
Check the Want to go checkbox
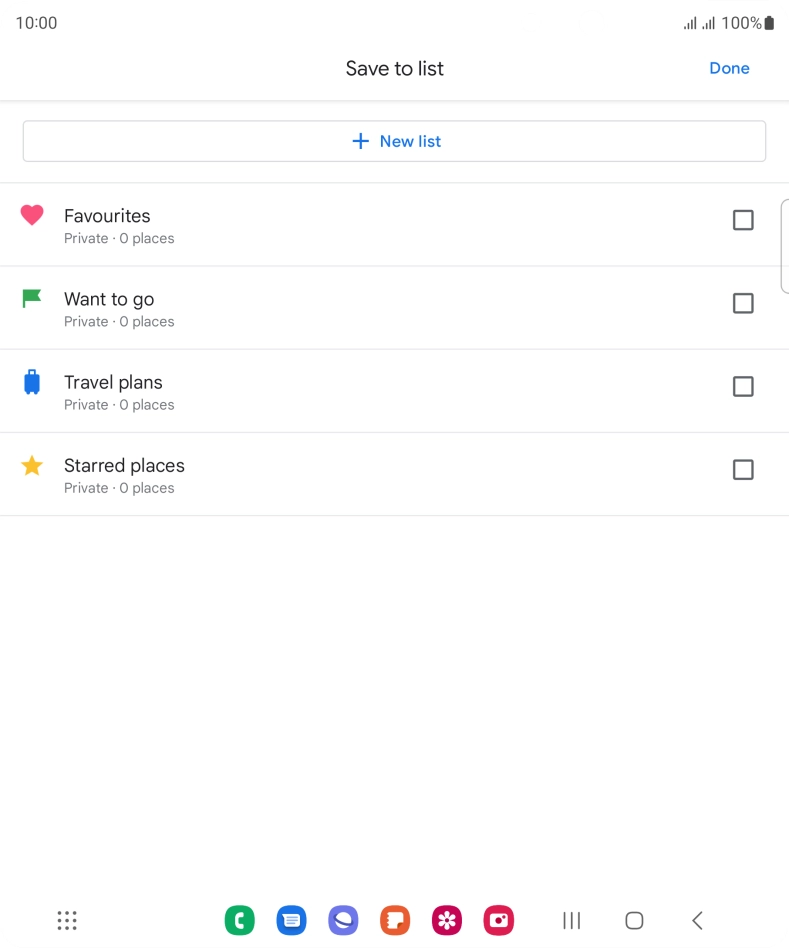(743, 303)
